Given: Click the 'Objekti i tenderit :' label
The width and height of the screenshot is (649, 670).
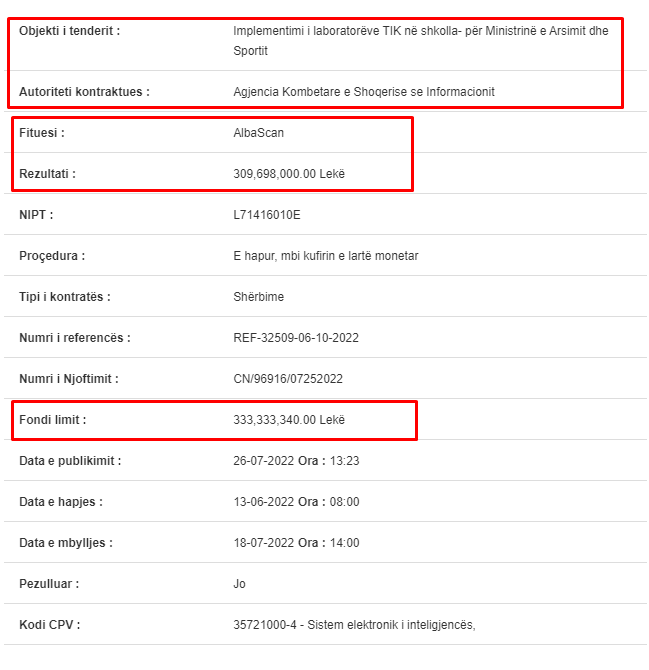Looking at the screenshot, I should [69, 31].
